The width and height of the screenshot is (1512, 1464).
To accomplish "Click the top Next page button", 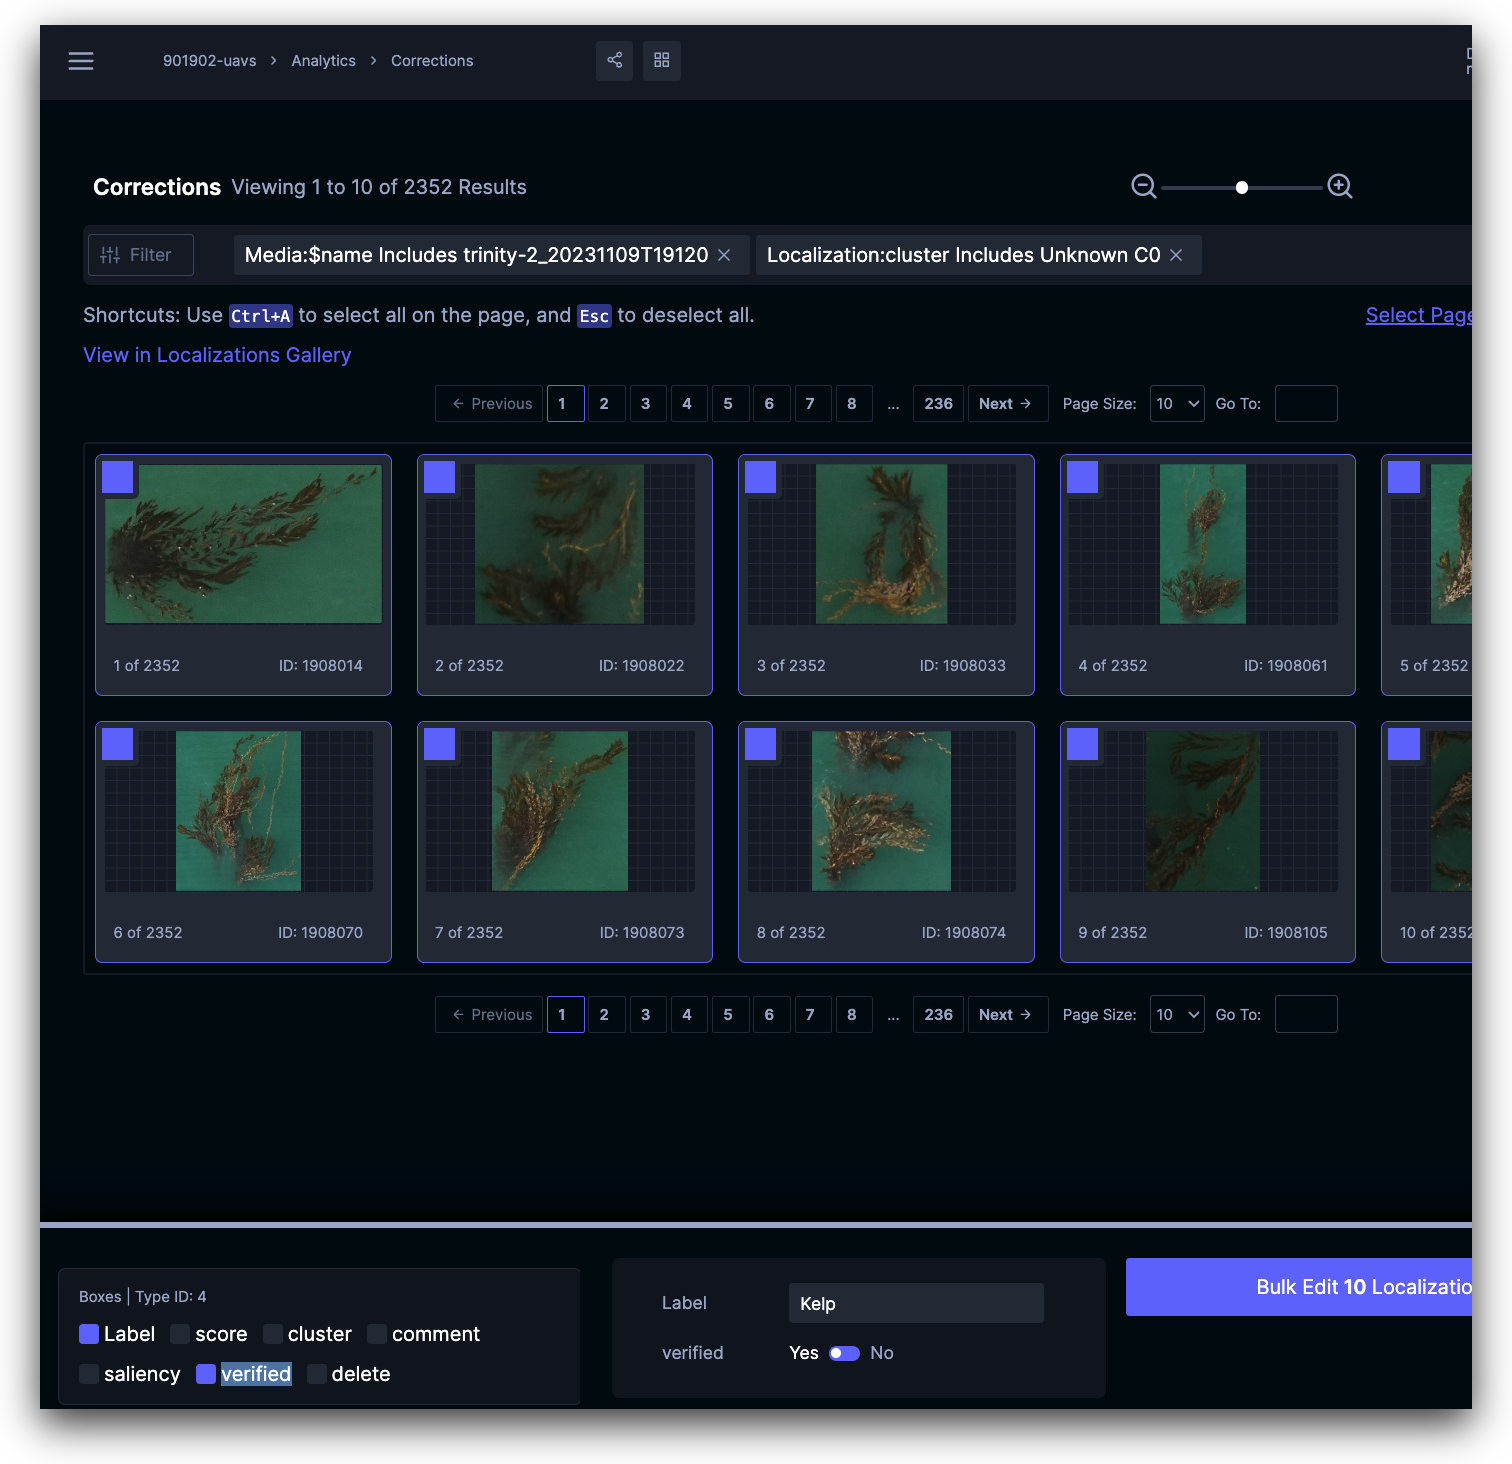I will coord(1006,404).
